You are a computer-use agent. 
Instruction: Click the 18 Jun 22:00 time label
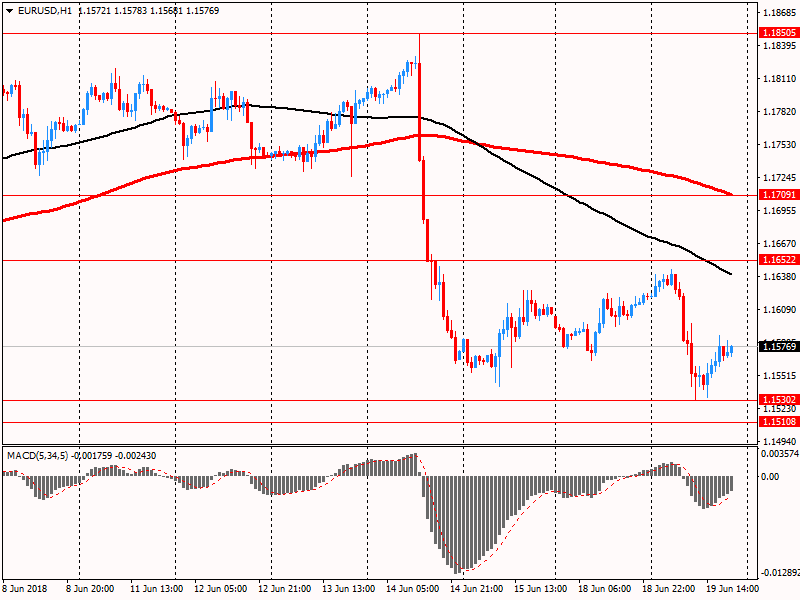(x=668, y=588)
